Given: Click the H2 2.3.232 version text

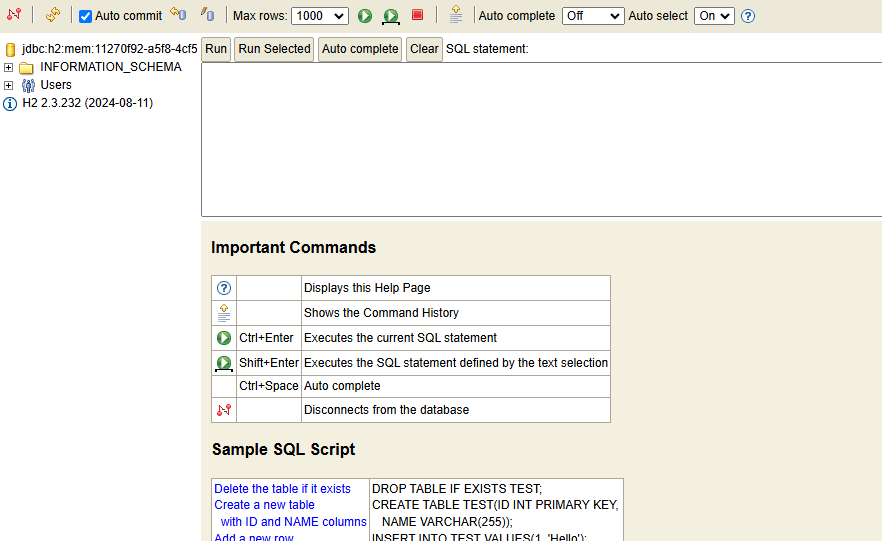Looking at the screenshot, I should click(88, 103).
